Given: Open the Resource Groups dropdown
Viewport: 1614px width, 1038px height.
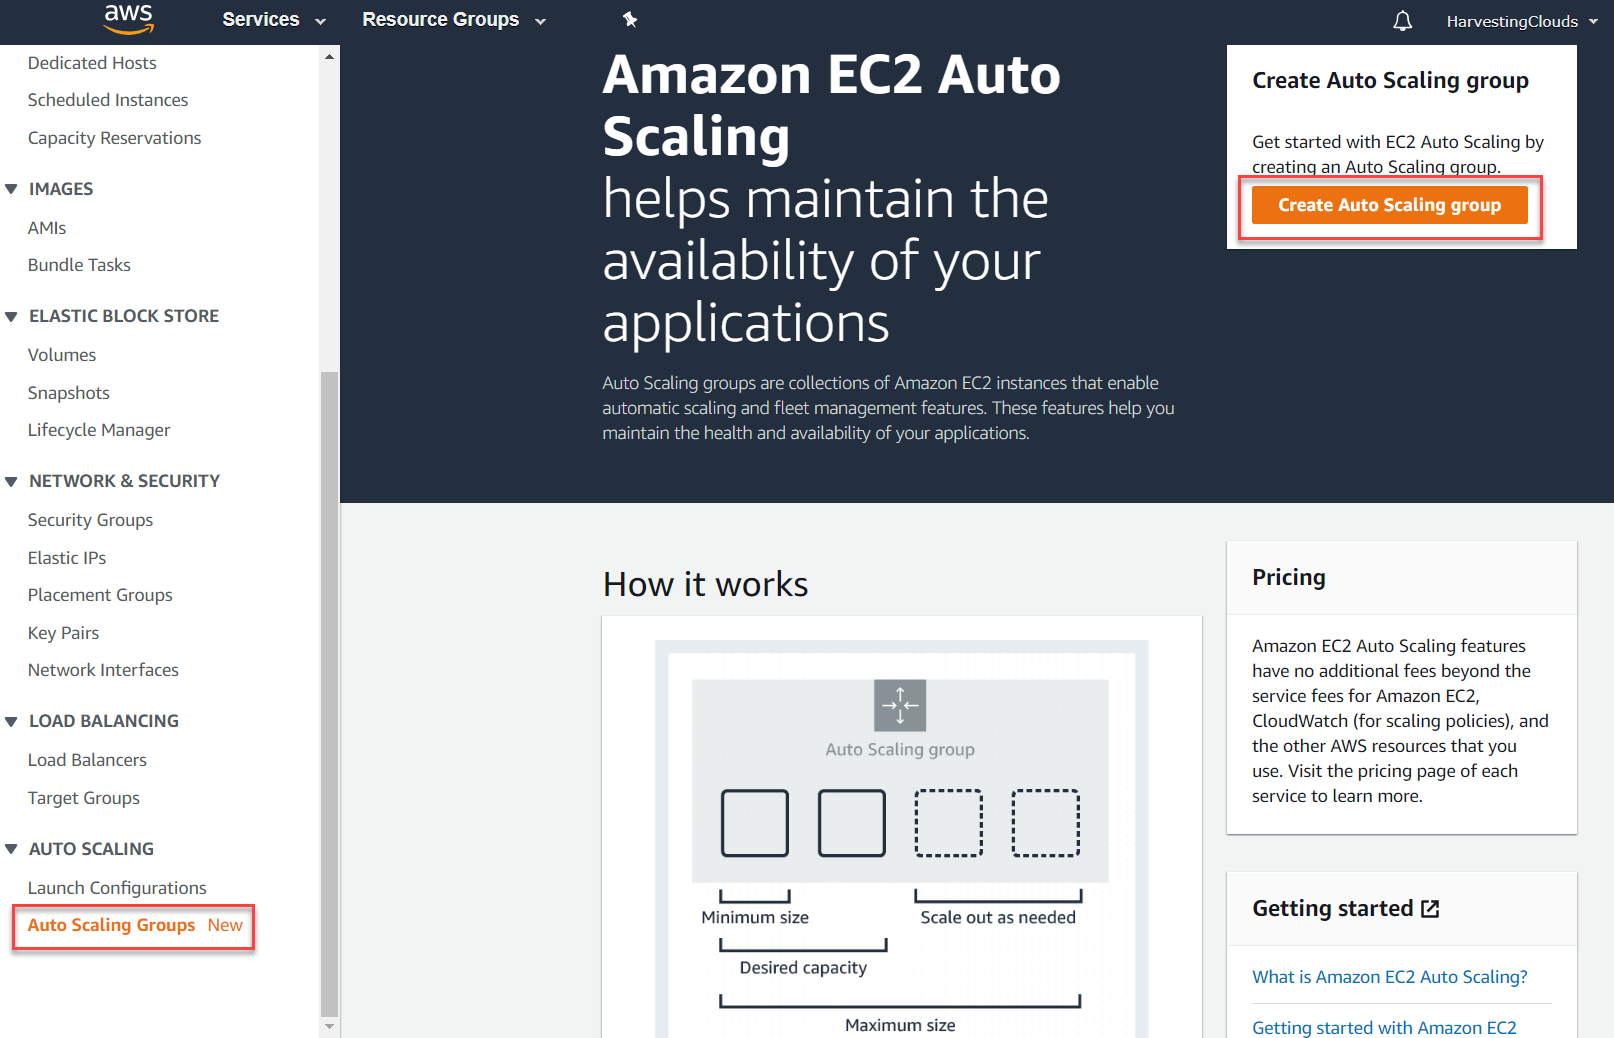Looking at the screenshot, I should pos(454,20).
